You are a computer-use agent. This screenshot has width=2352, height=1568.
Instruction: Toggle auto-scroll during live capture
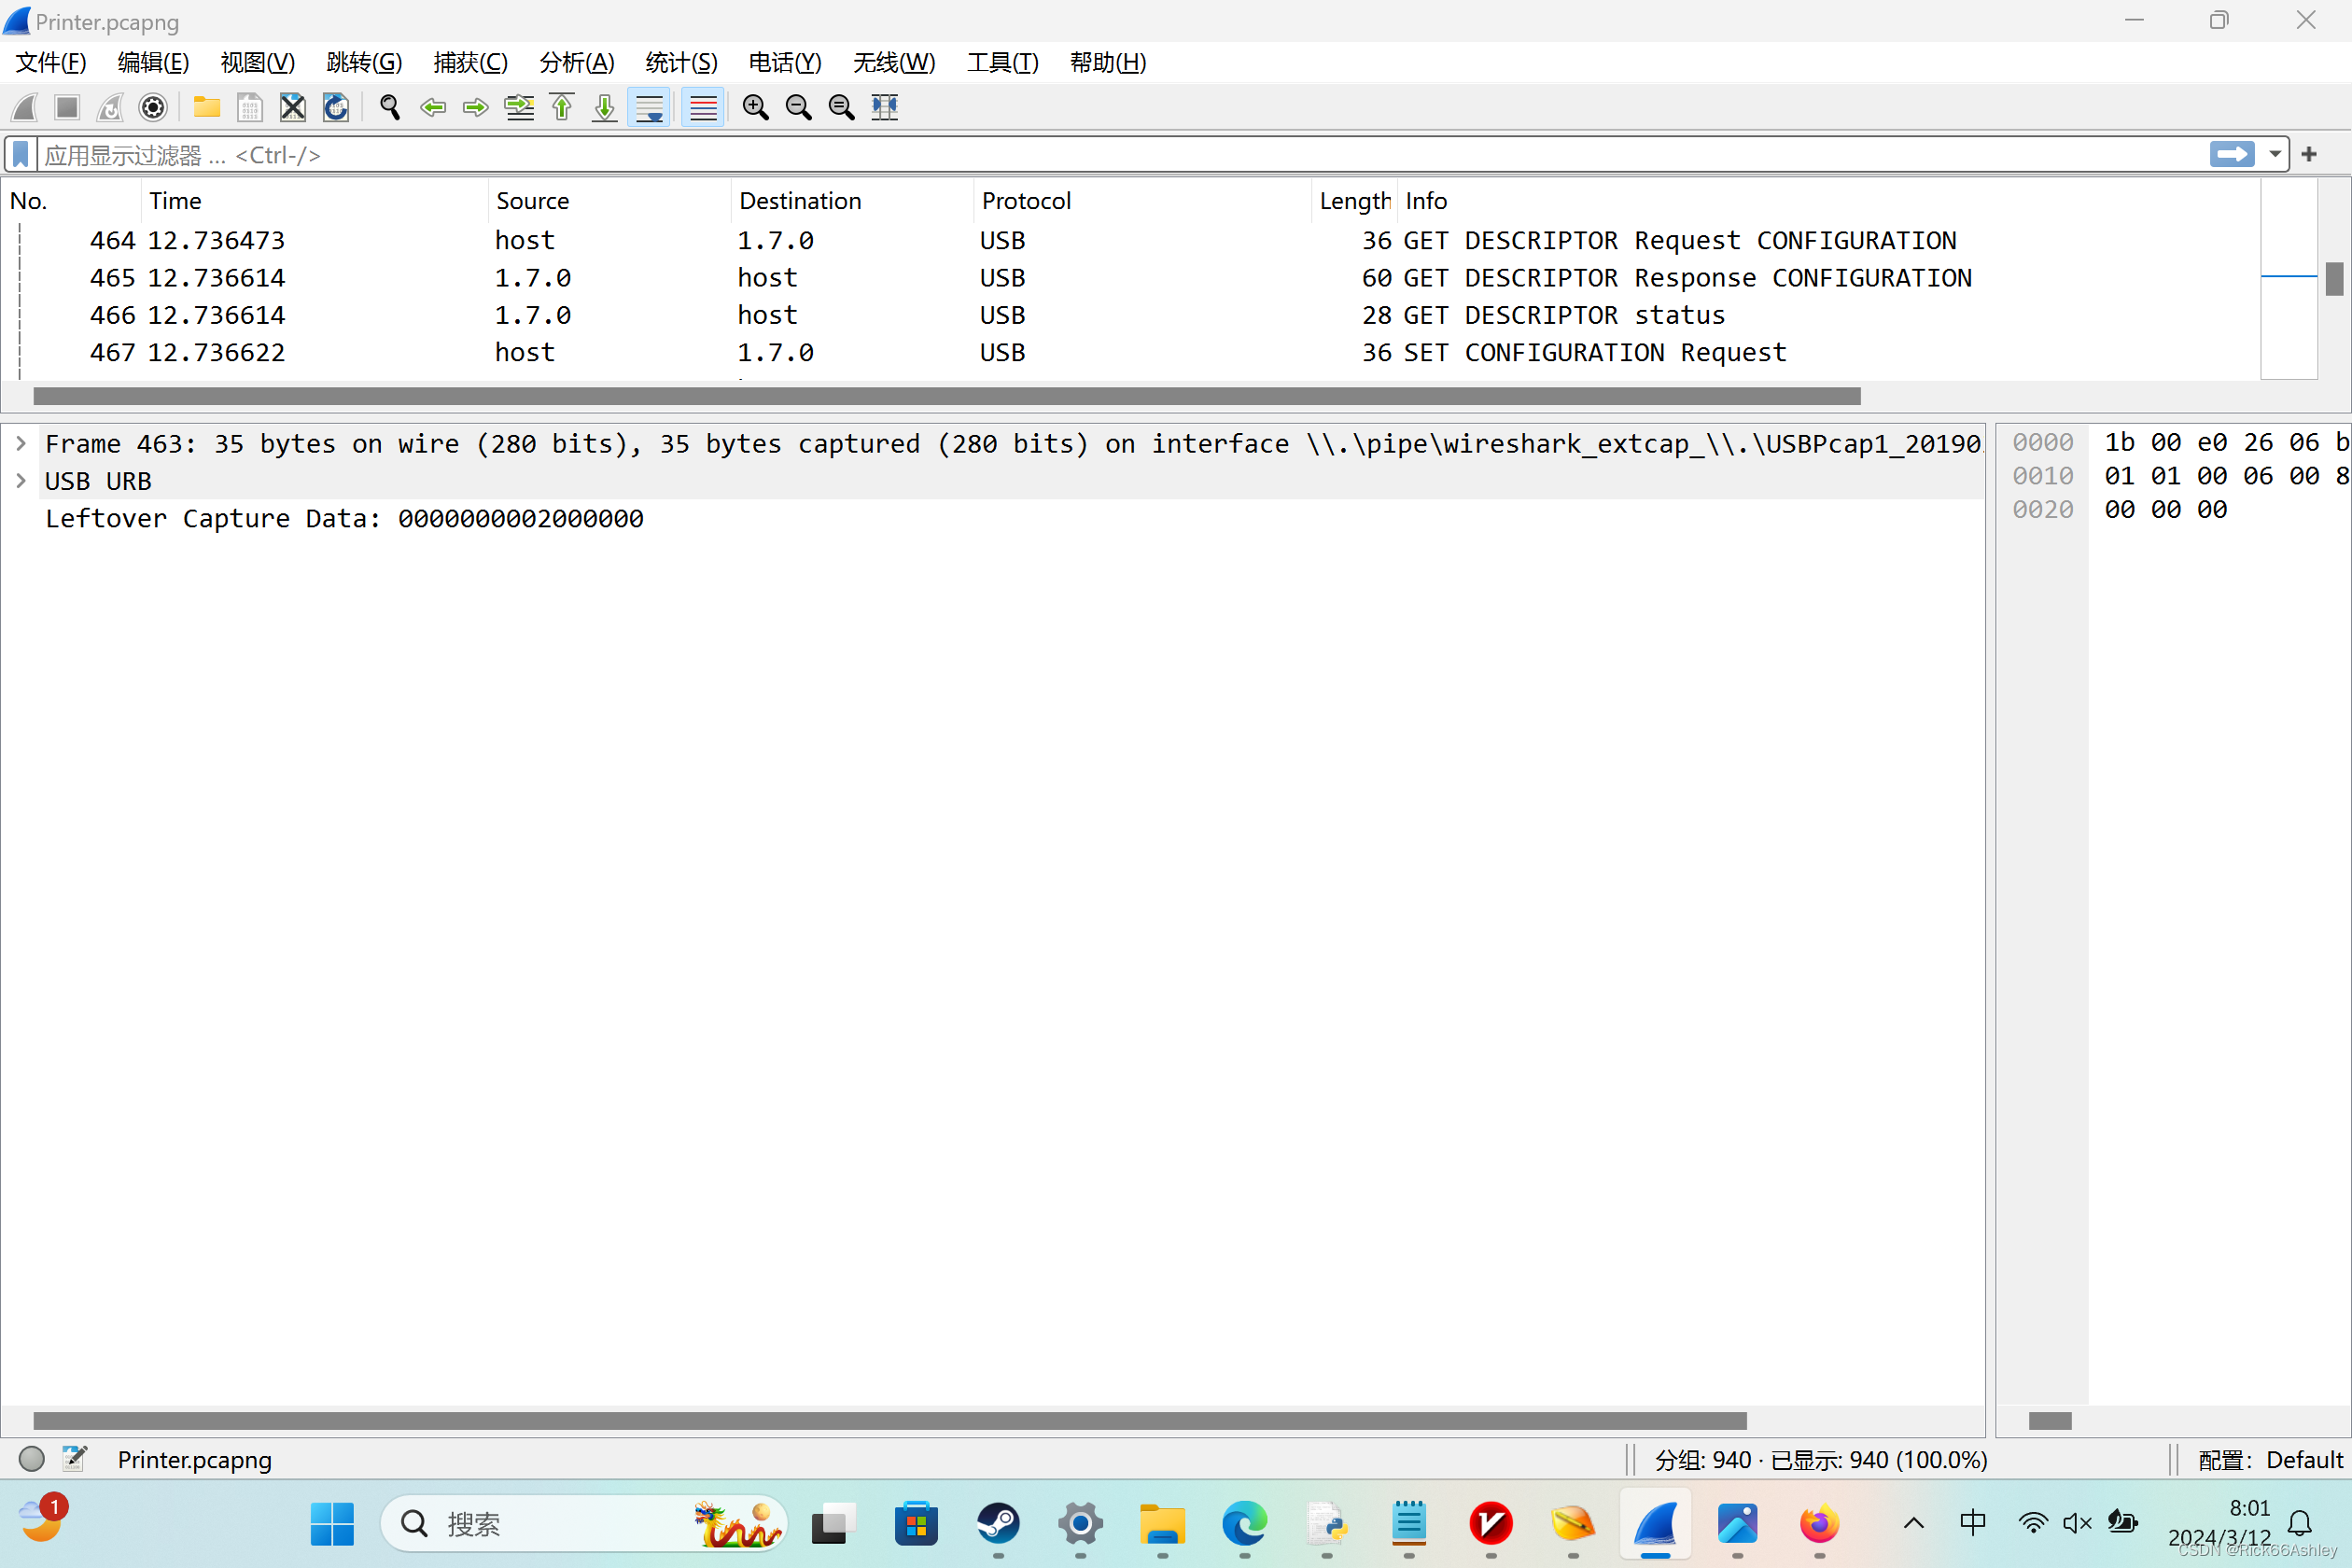click(649, 107)
